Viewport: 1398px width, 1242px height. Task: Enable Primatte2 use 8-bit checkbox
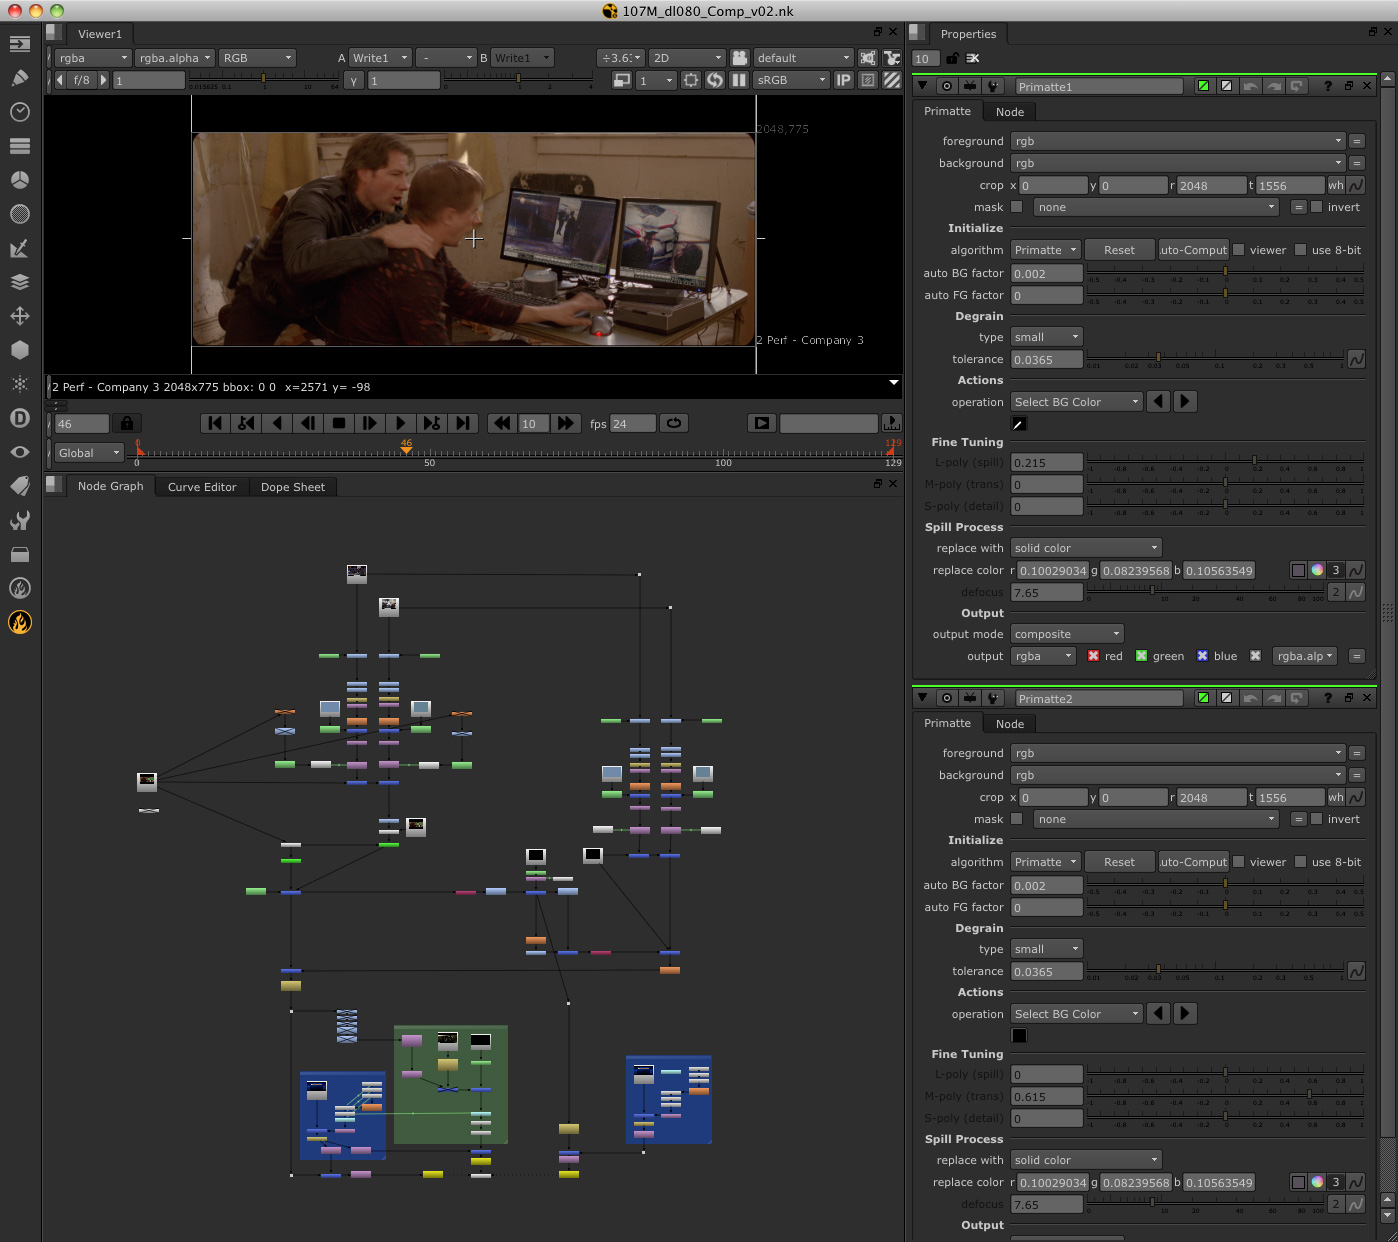(1301, 862)
